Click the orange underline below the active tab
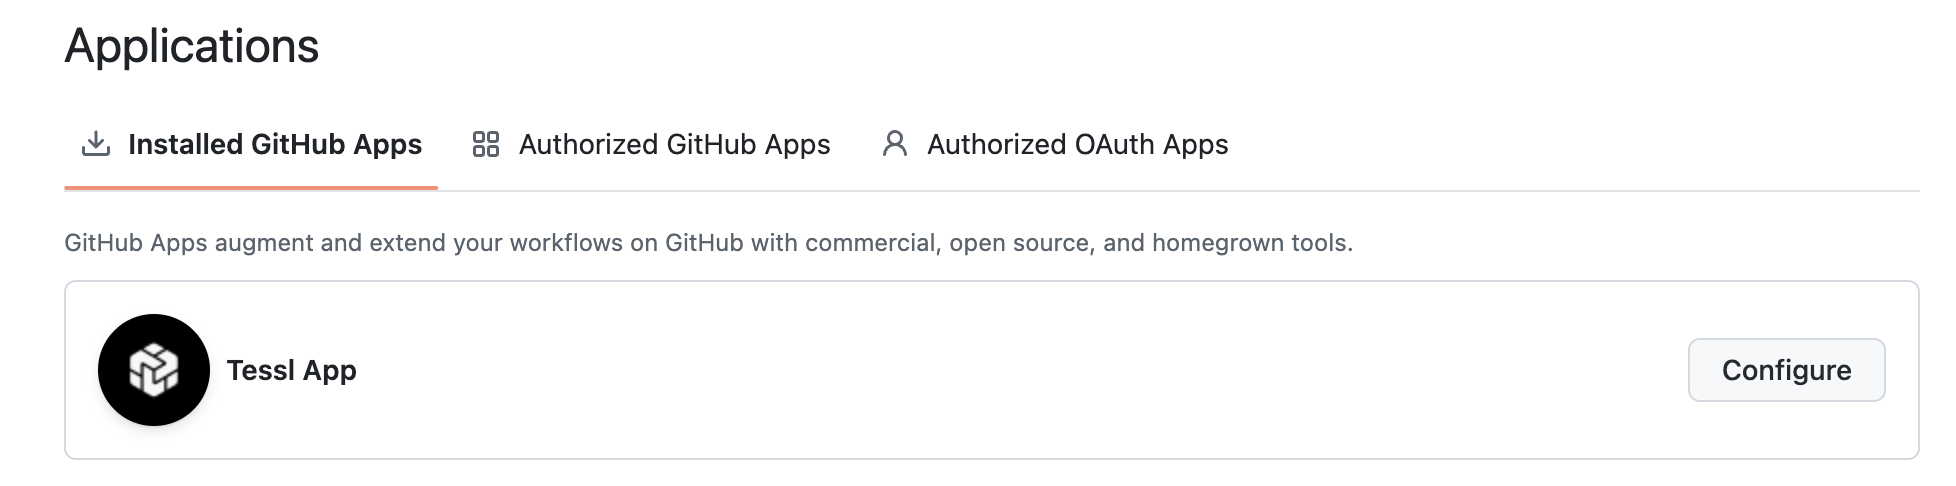 [251, 187]
